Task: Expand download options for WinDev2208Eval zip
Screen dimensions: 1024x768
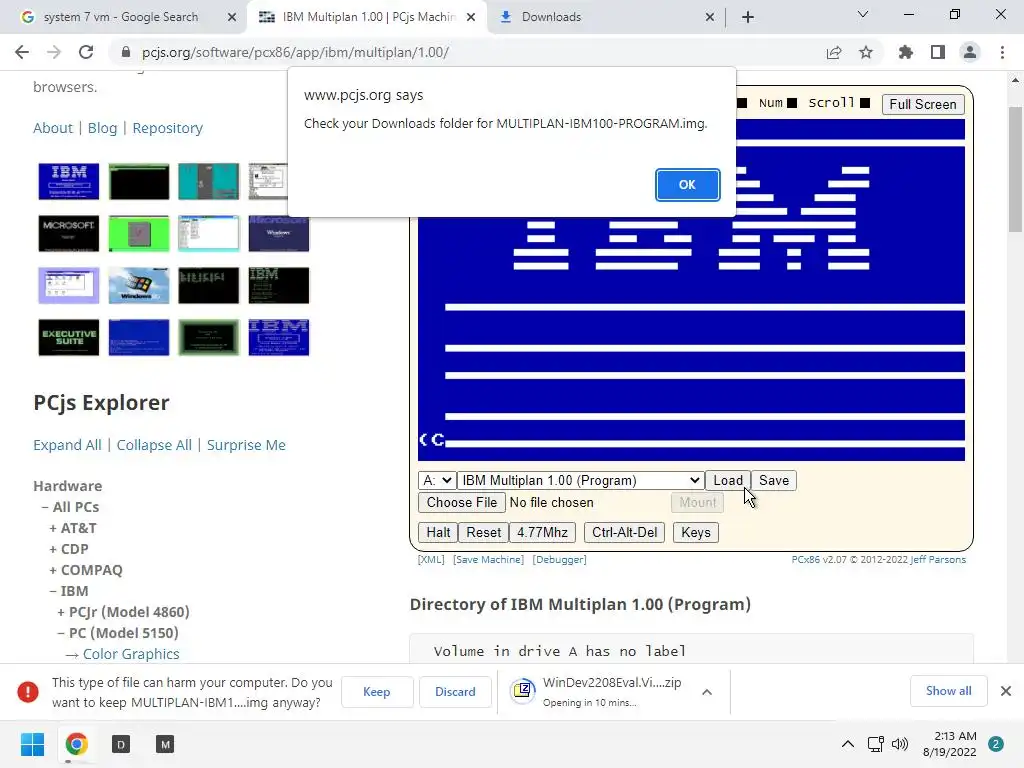Action: tap(707, 692)
